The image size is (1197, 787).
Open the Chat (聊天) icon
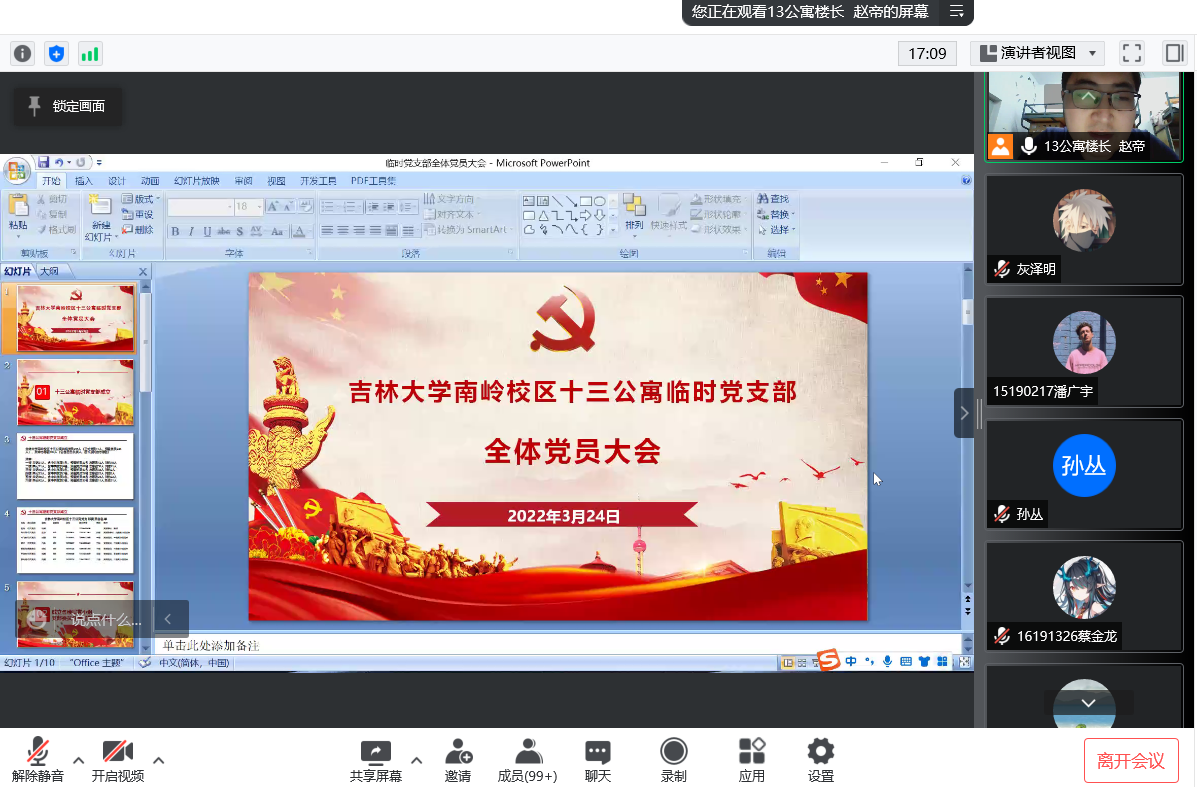click(x=598, y=760)
